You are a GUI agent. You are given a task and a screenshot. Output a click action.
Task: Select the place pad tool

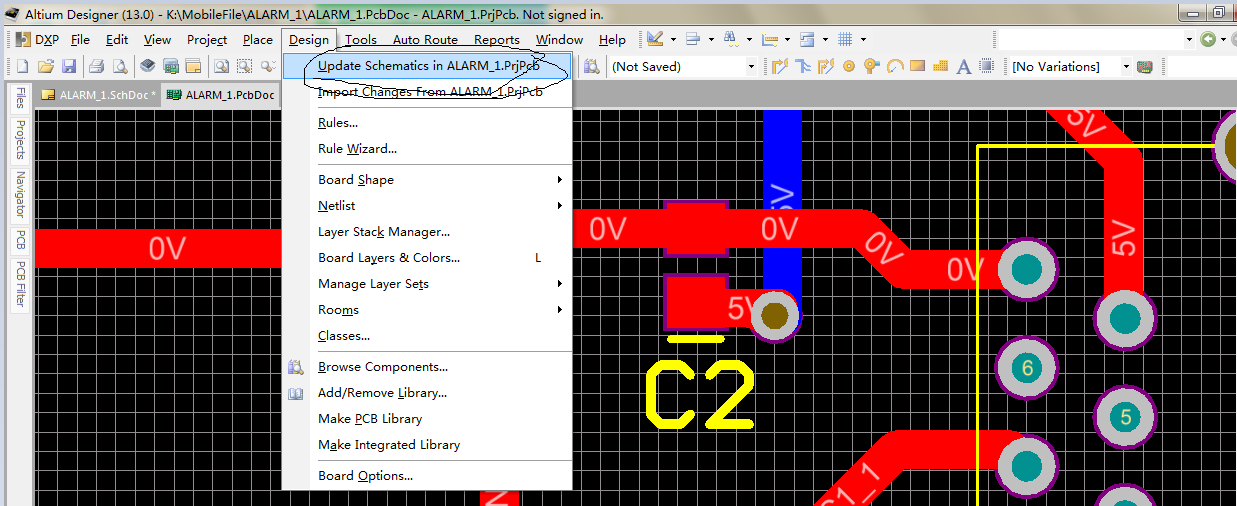(x=849, y=66)
